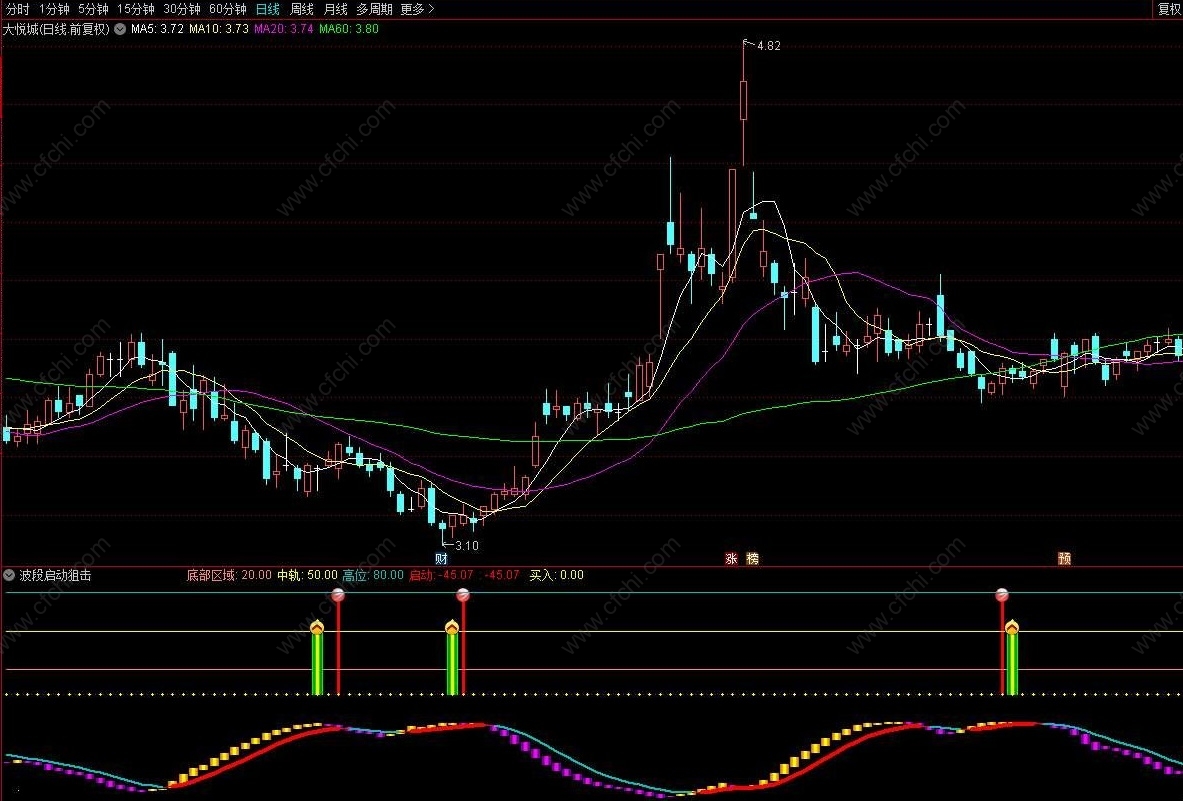Select the 1分钟 timeframe tab
1183x801 pixels.
(x=54, y=9)
